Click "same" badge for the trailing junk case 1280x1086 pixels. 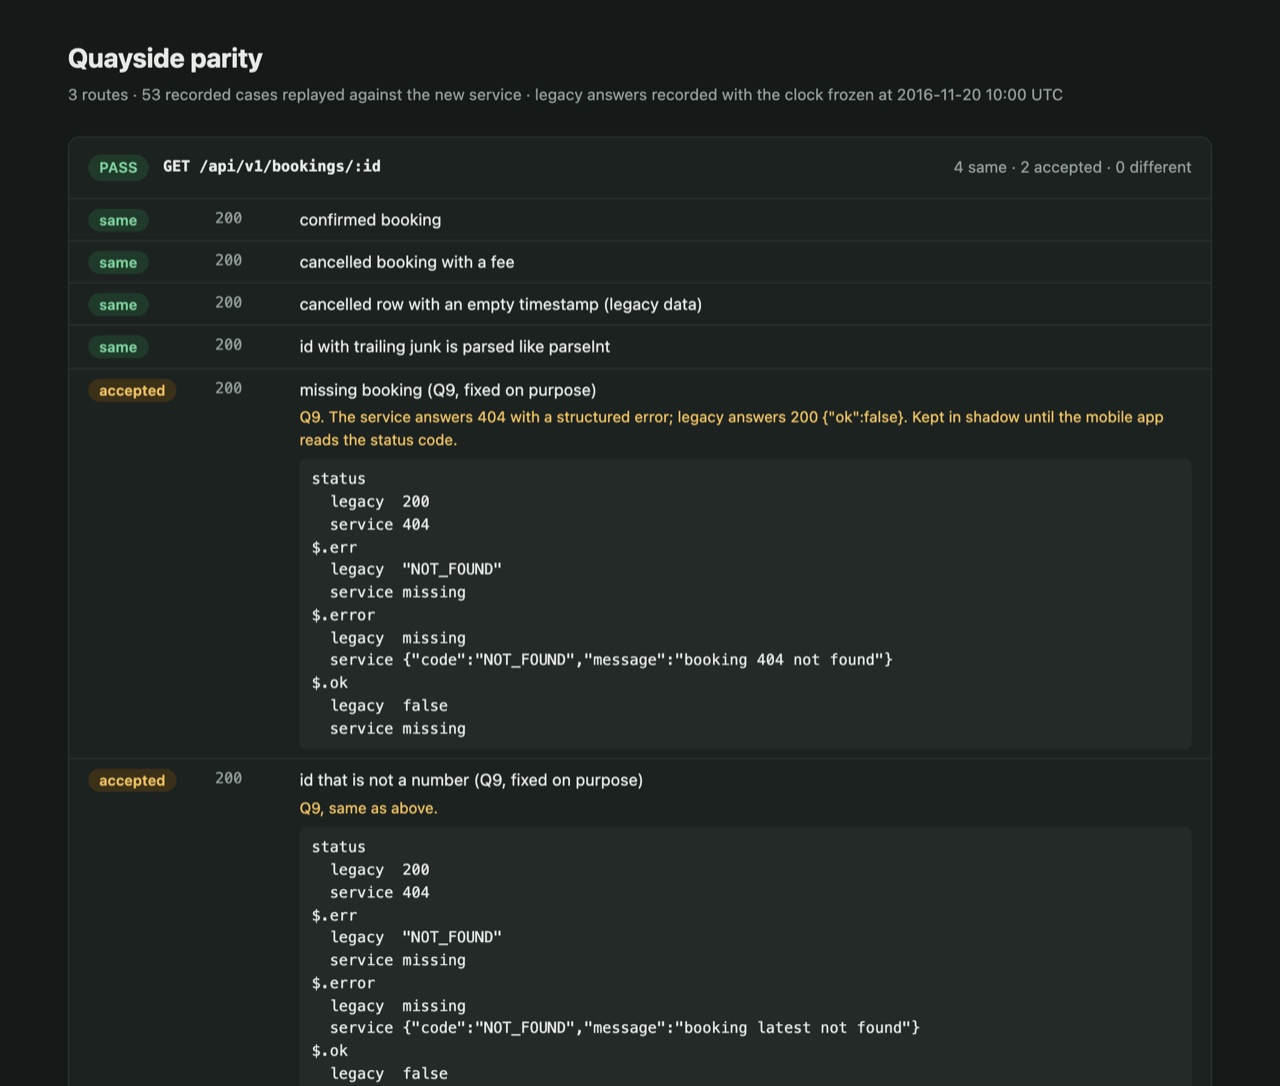(118, 347)
